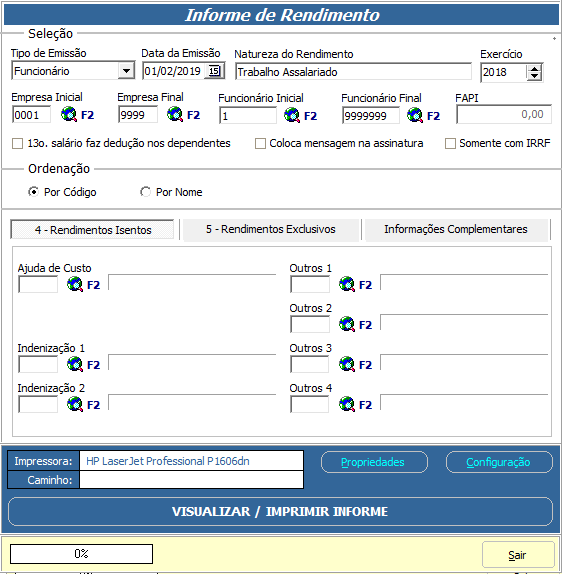Image resolution: width=562 pixels, height=574 pixels.
Task: Click F2 label beside Outros 4
Action: point(365,405)
